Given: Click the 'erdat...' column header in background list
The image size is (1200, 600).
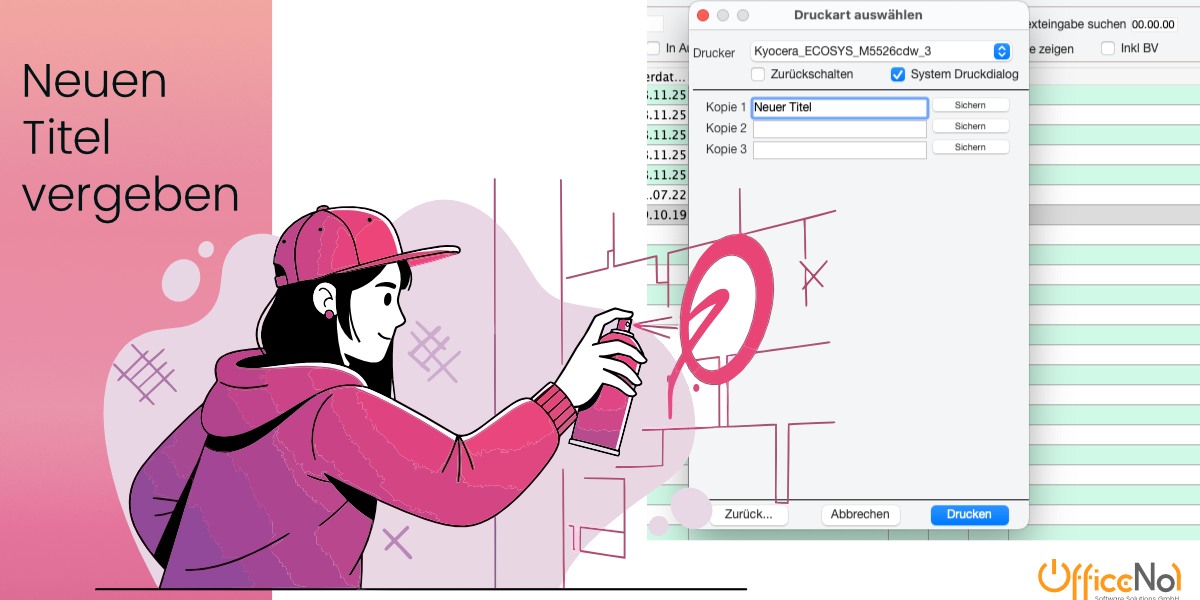Looking at the screenshot, I should click(667, 76).
